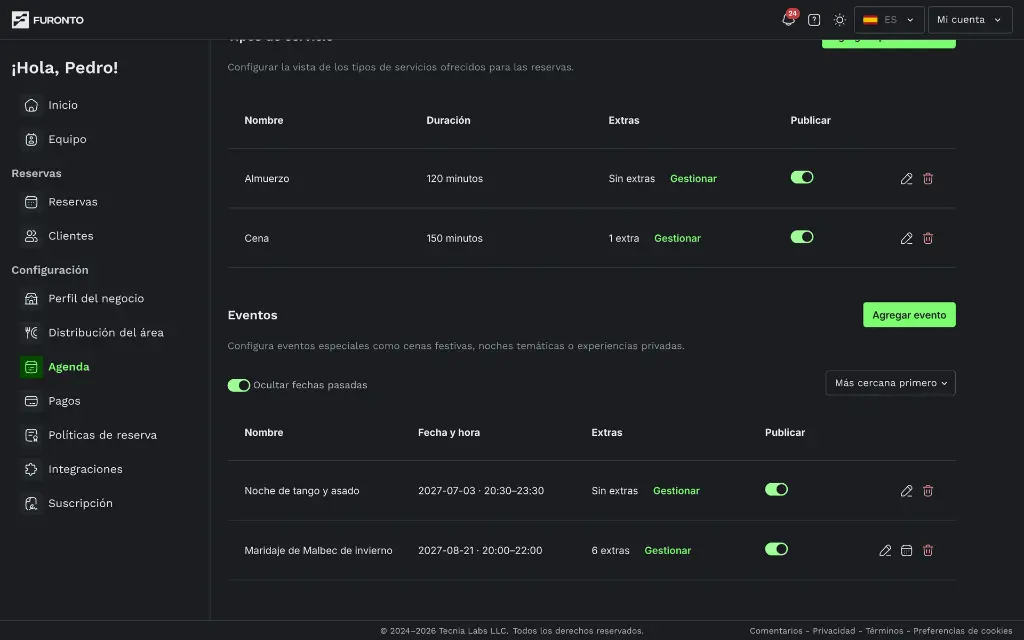The image size is (1024, 640).
Task: Click the Perfil del negocio store icon
Action: coord(31,298)
